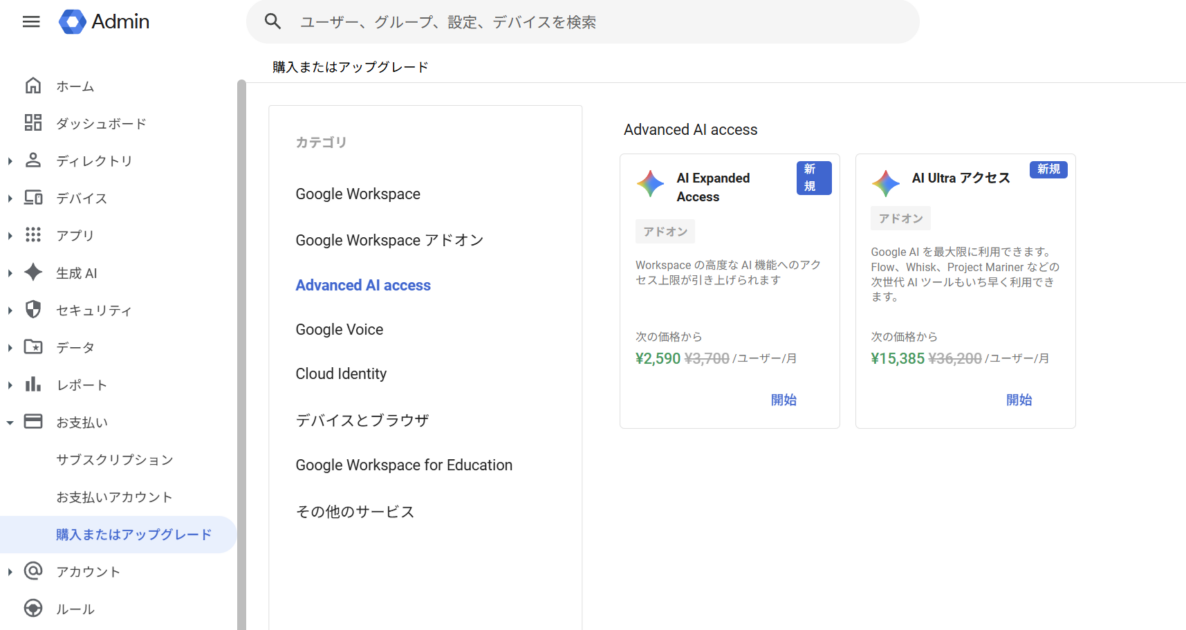Image resolution: width=1186 pixels, height=630 pixels.
Task: Click the レポート bar chart icon
Action: coord(33,384)
